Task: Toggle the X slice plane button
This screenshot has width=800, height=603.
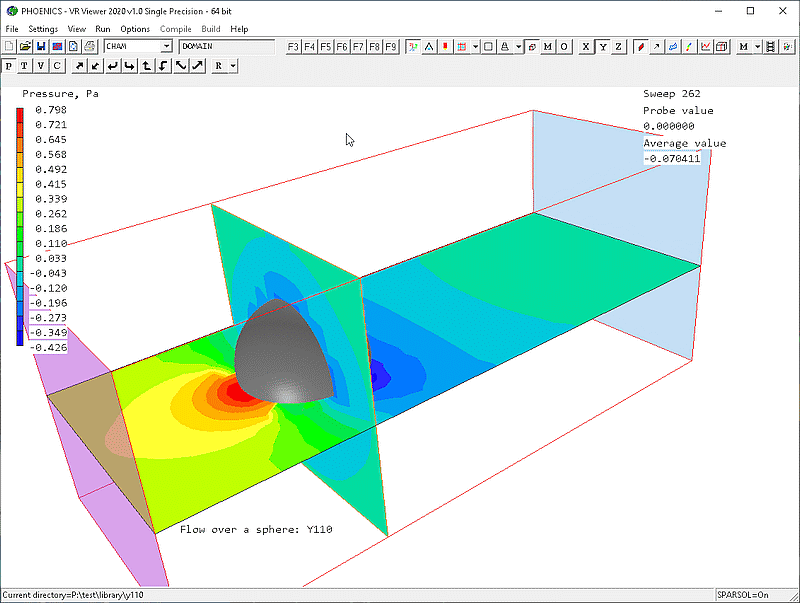Action: click(586, 47)
